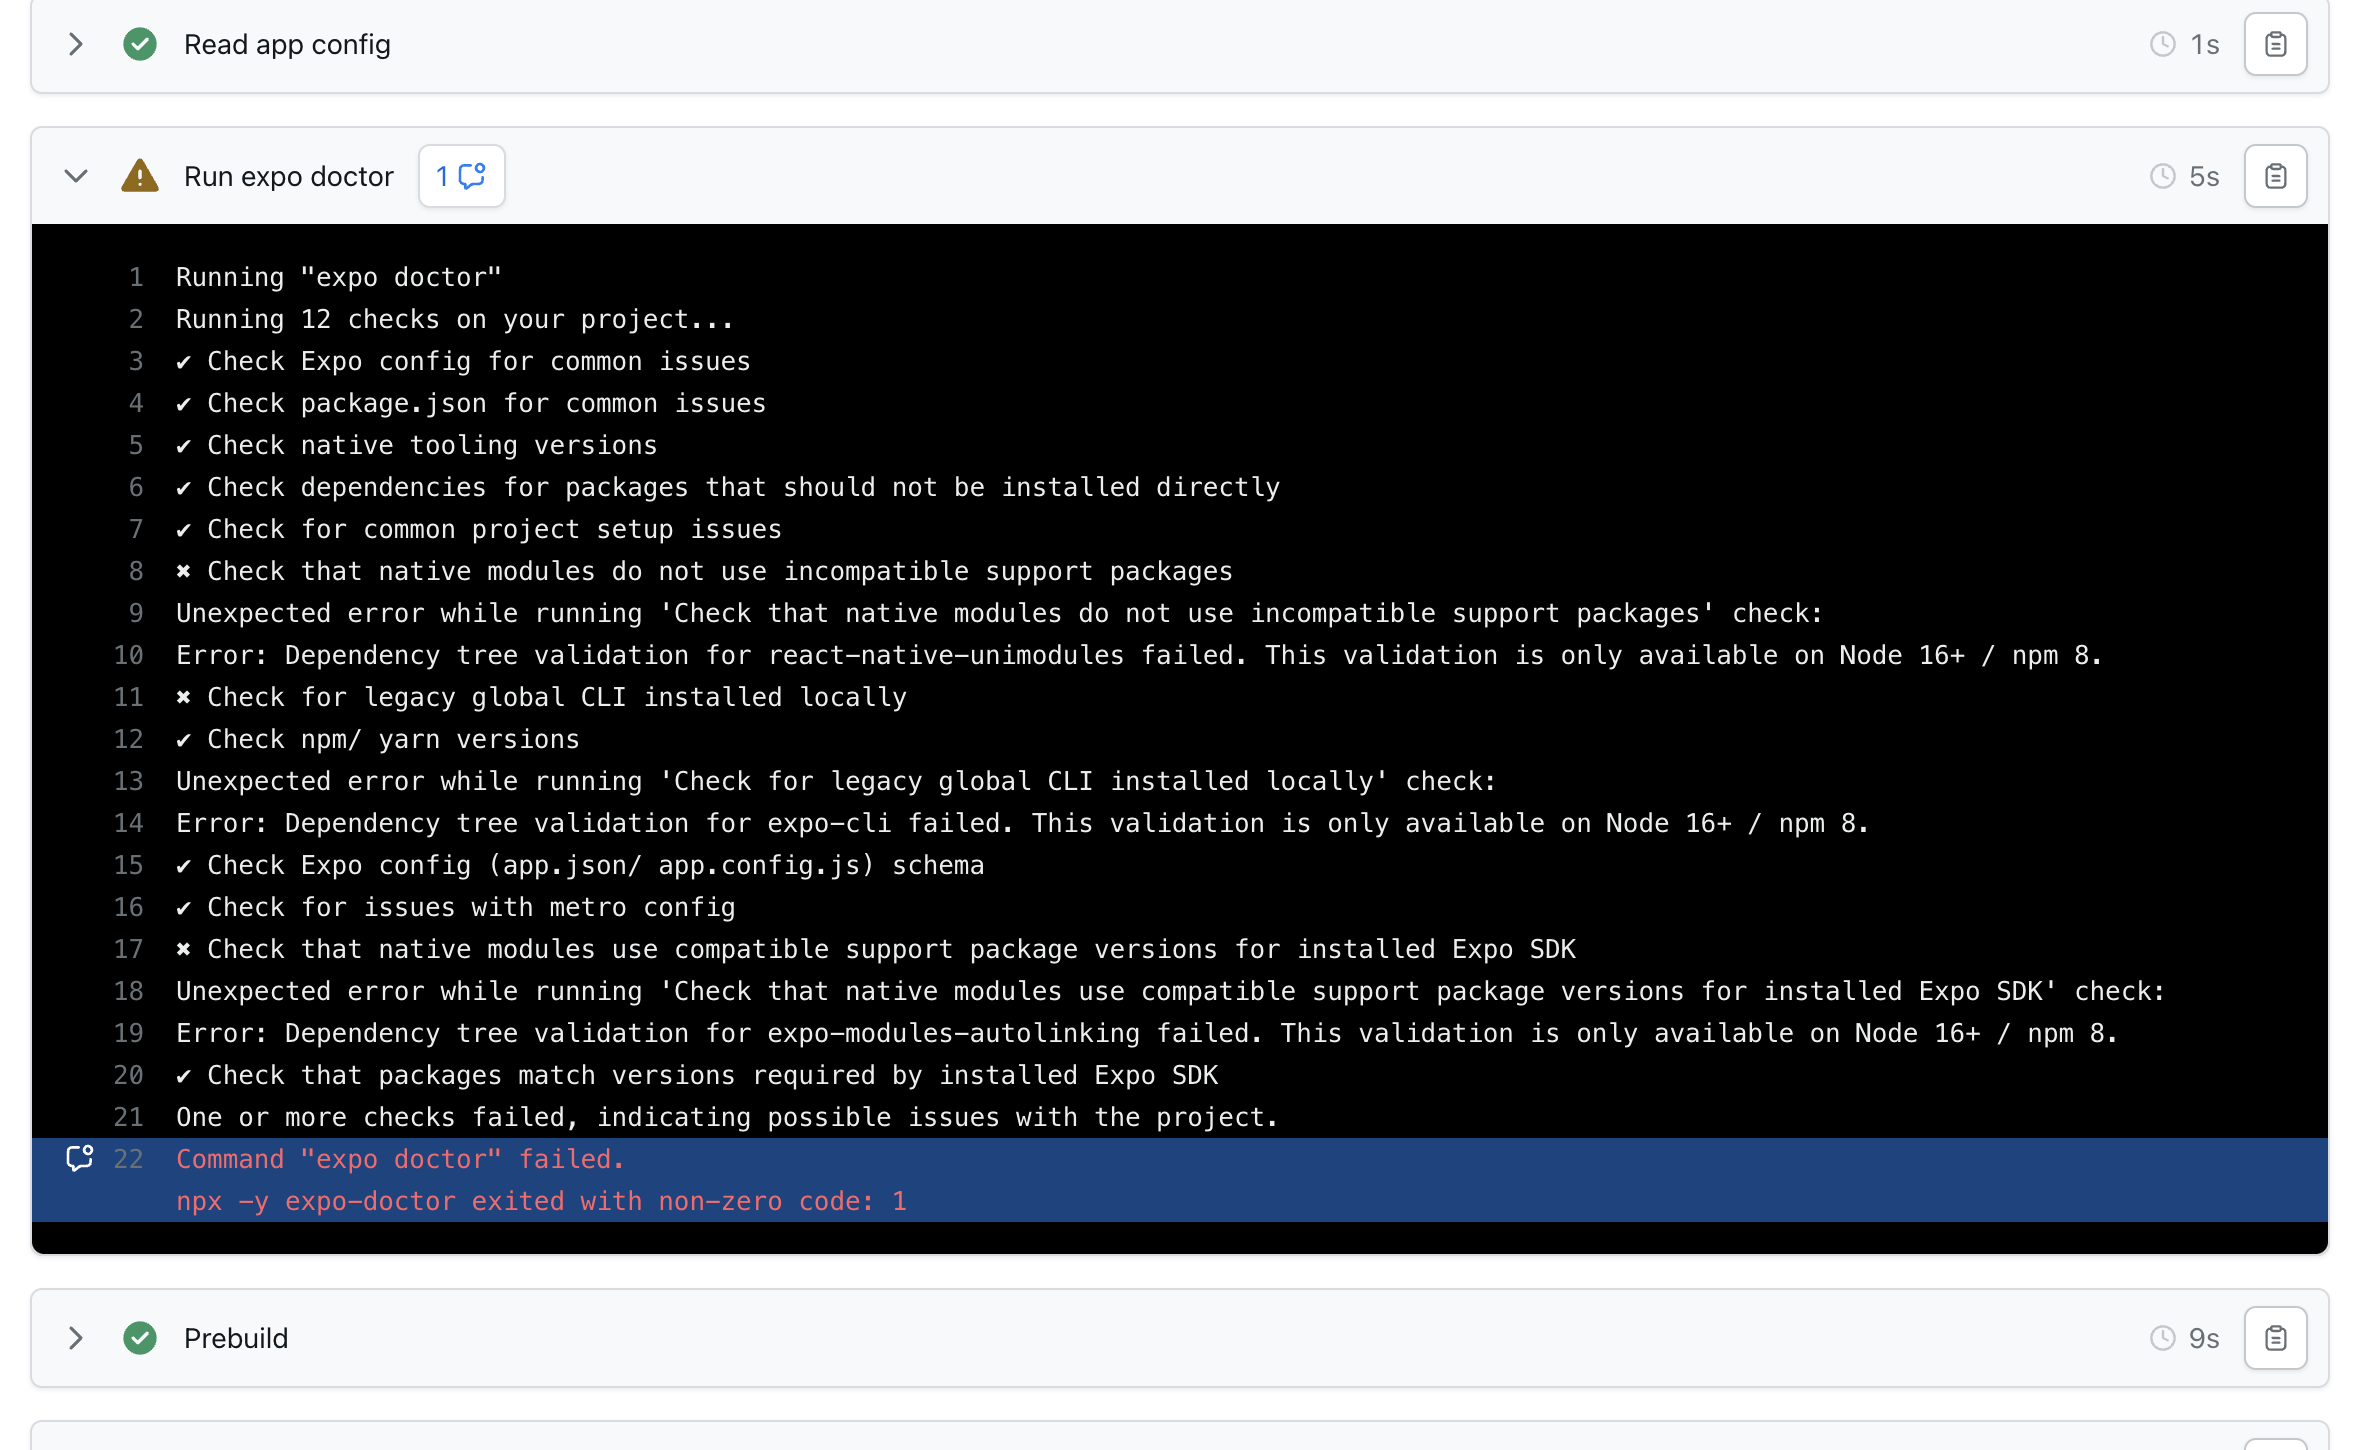This screenshot has width=2374, height=1450.
Task: Click line Check Expo config for common issues
Action: coord(463,361)
